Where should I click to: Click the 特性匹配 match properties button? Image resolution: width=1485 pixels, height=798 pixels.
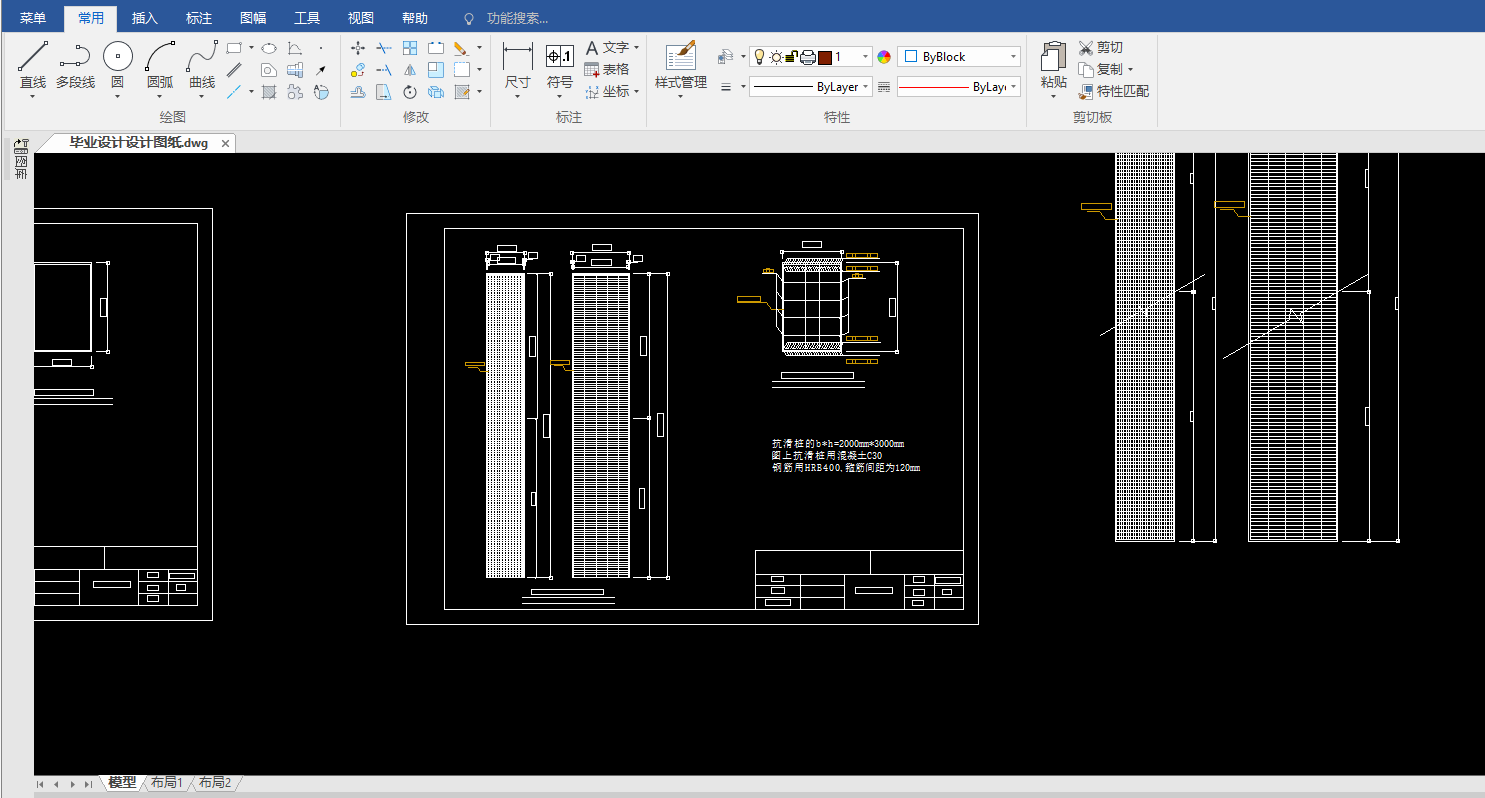(1113, 91)
